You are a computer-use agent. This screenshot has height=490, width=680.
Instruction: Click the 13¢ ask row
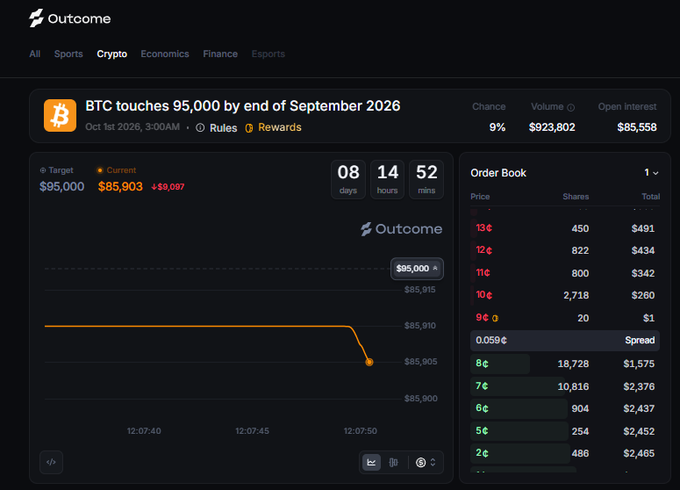click(x=565, y=228)
